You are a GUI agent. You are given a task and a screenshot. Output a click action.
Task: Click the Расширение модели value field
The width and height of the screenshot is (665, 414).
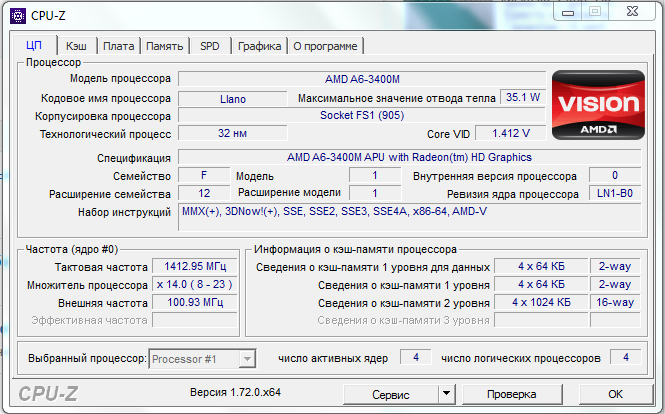tap(375, 193)
